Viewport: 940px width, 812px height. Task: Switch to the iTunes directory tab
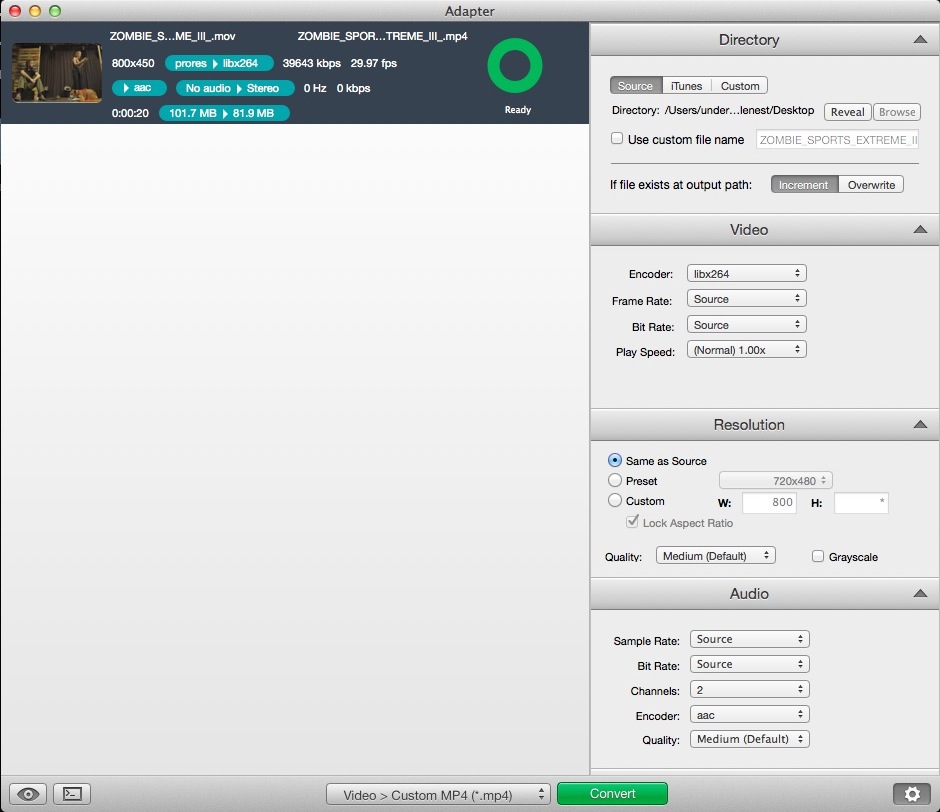tap(686, 86)
